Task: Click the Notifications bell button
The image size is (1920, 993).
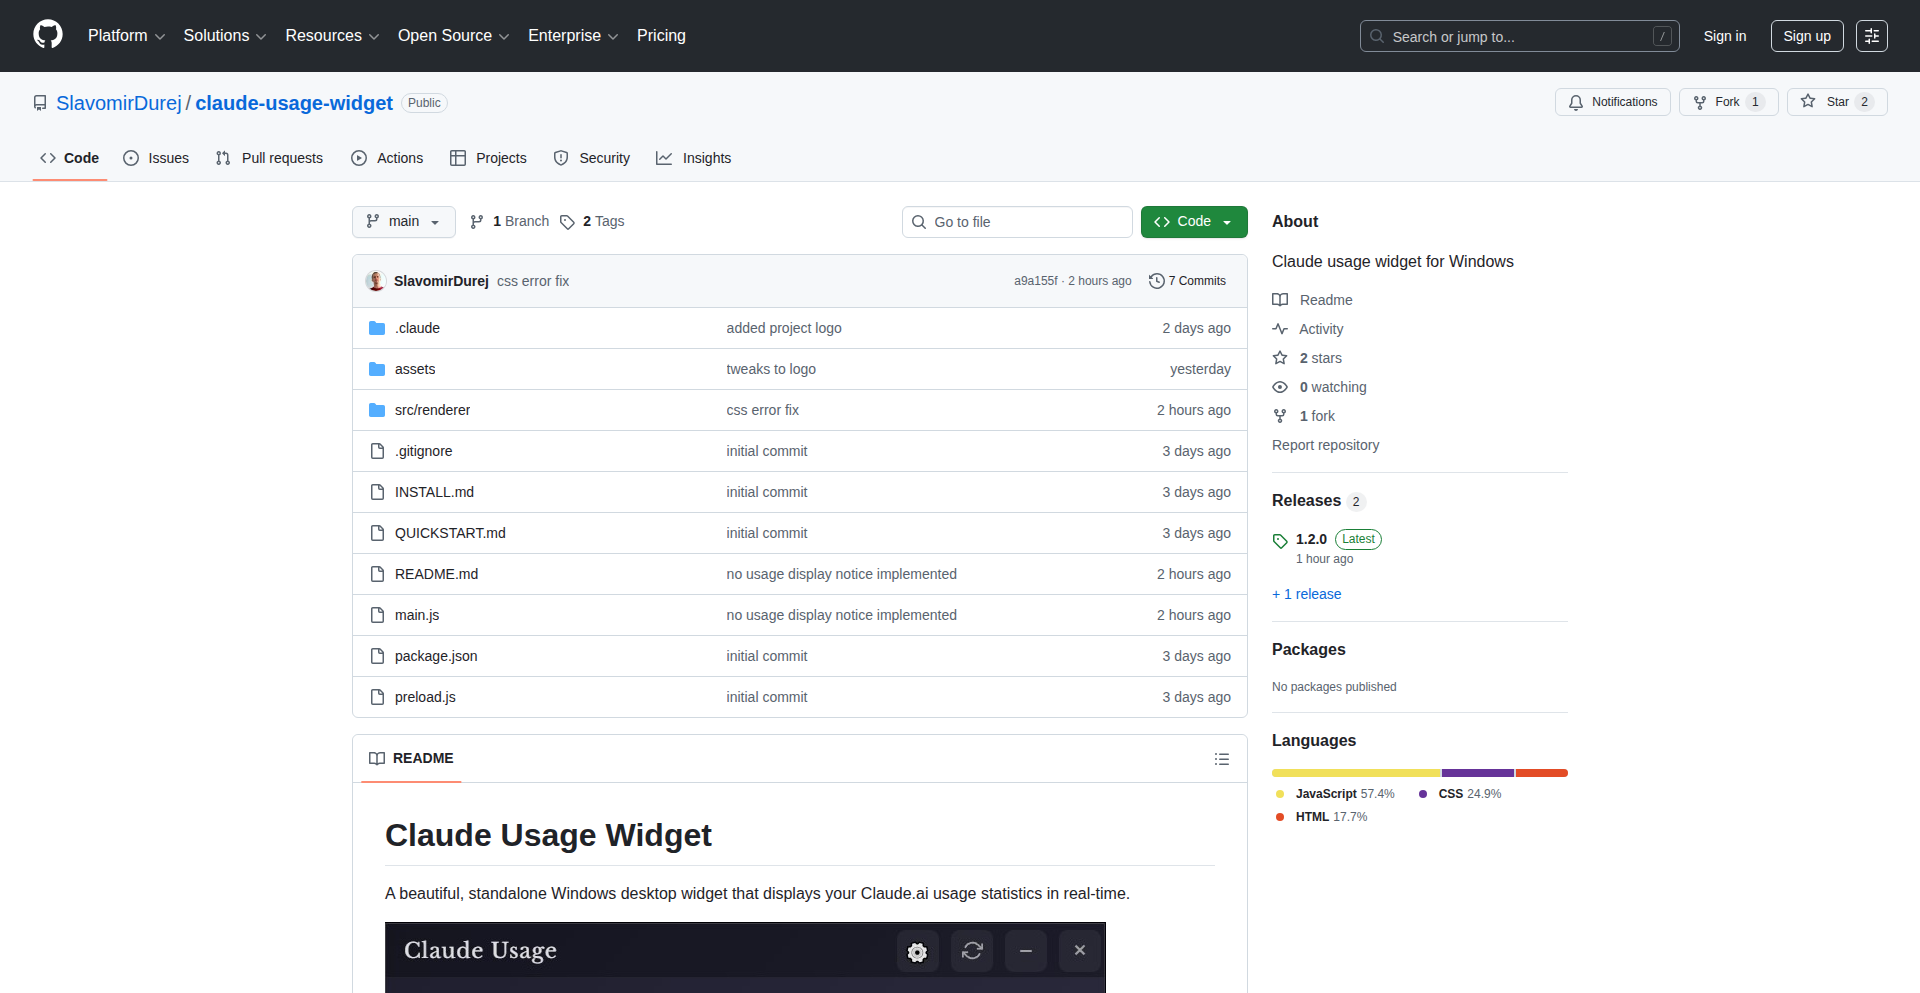Action: coord(1612,102)
